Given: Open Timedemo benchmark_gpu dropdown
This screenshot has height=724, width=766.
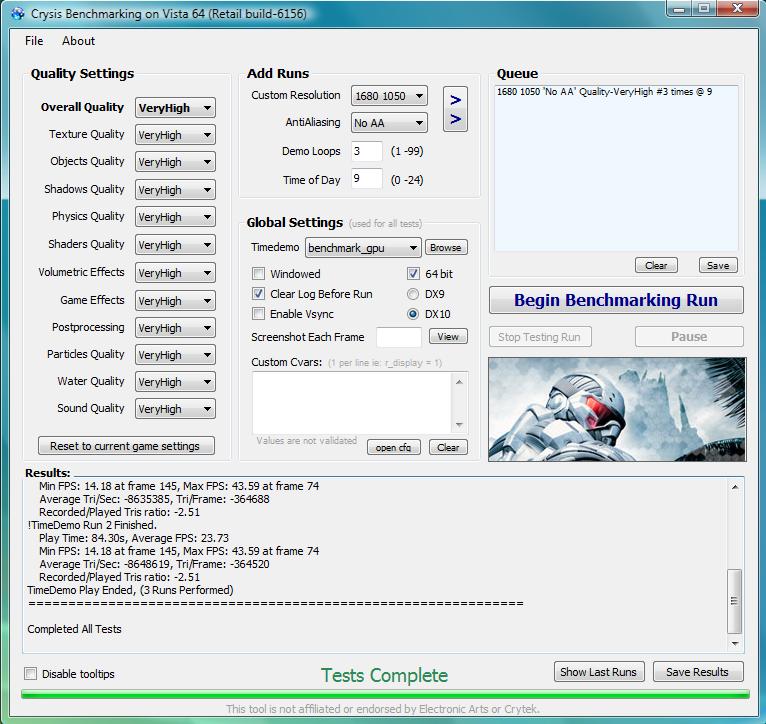Looking at the screenshot, I should click(x=363, y=248).
